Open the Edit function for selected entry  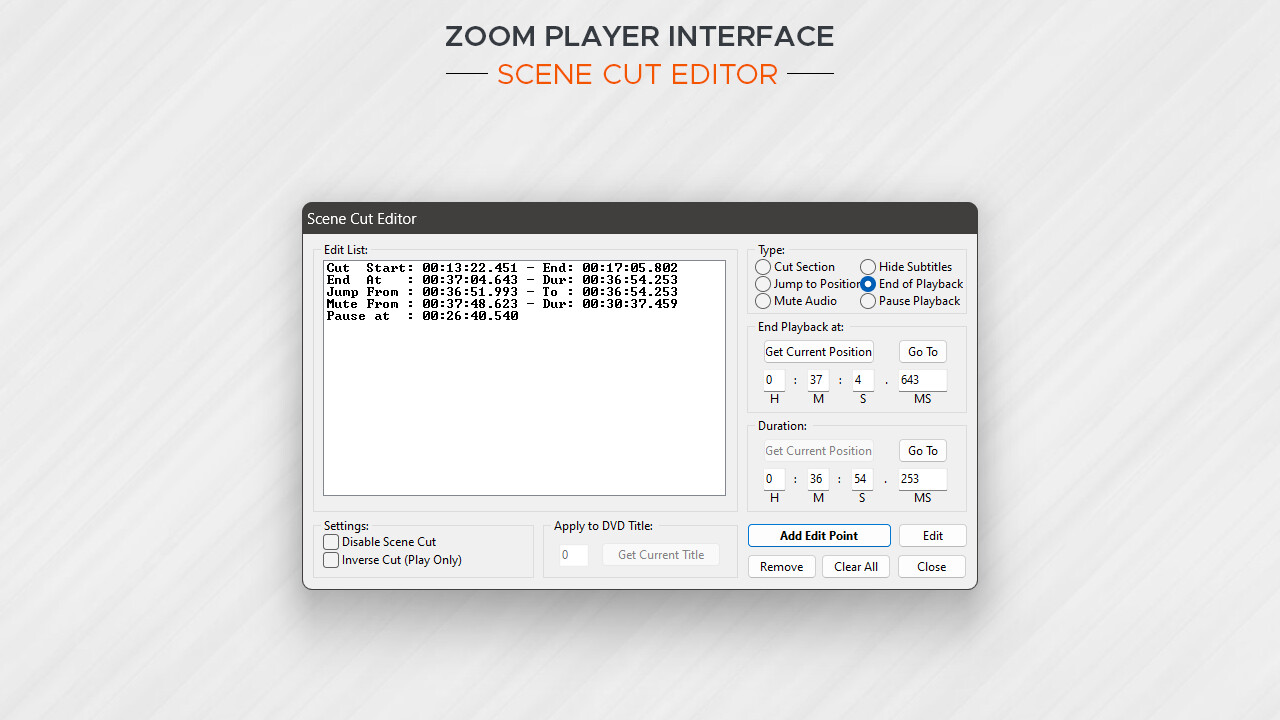(x=931, y=535)
